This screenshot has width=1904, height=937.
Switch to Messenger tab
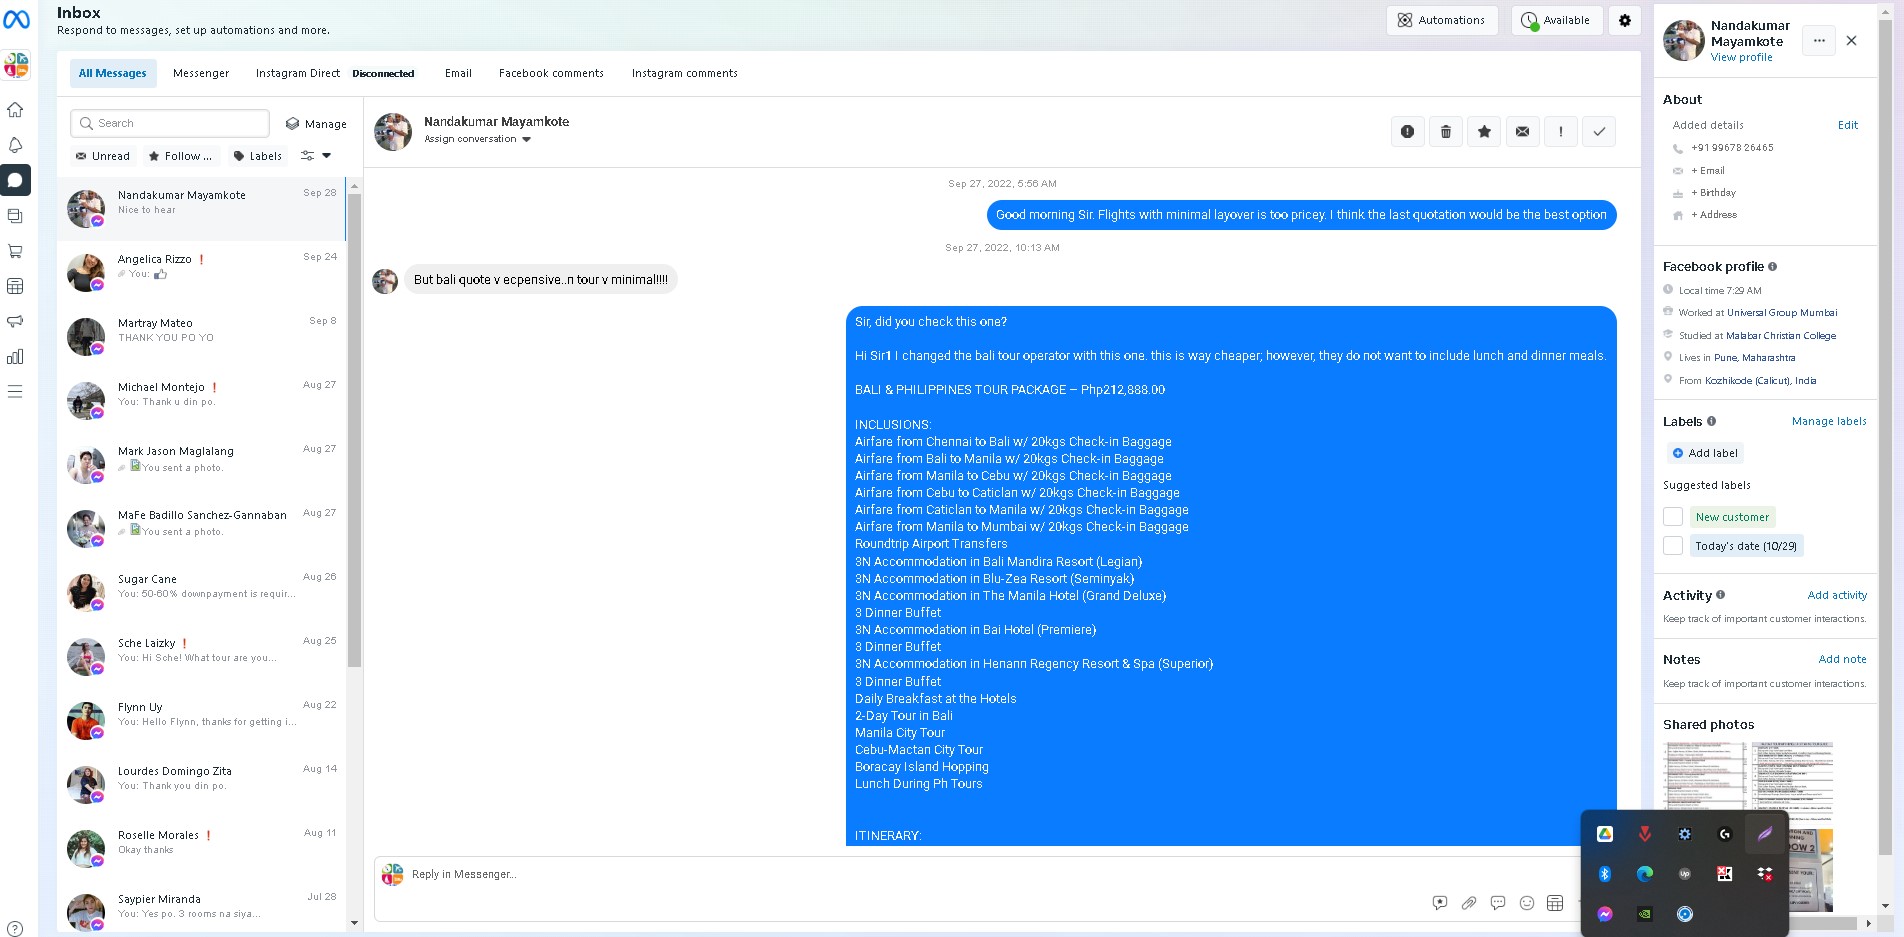pos(201,73)
